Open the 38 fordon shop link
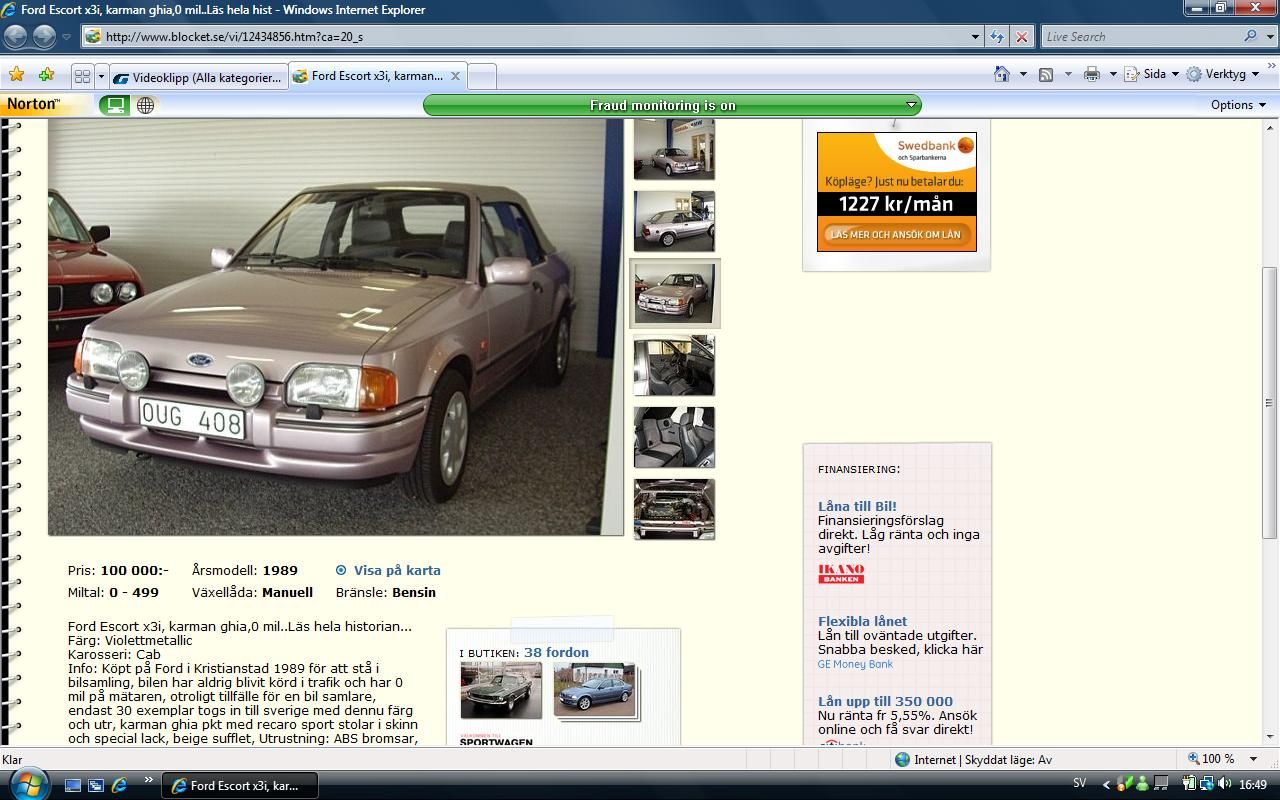The height and width of the screenshot is (800, 1280). click(556, 652)
